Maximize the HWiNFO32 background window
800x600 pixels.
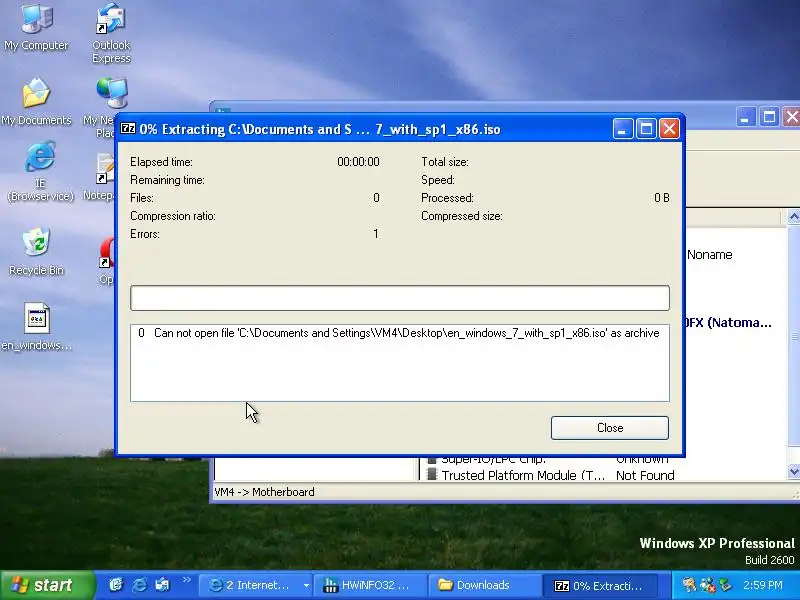coord(769,117)
